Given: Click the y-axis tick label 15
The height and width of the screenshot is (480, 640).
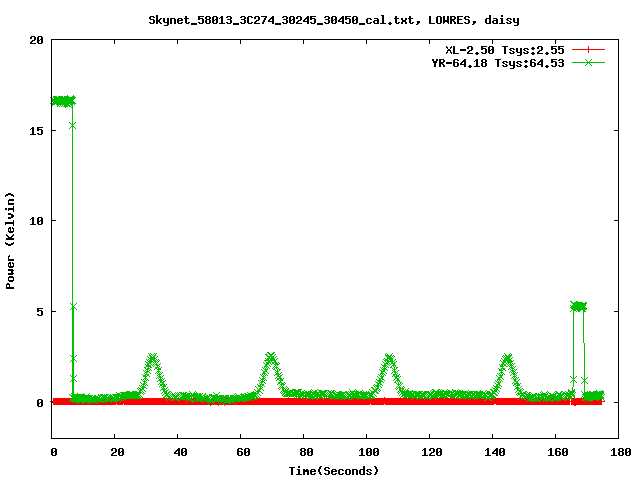Looking at the screenshot, I should point(36,131).
